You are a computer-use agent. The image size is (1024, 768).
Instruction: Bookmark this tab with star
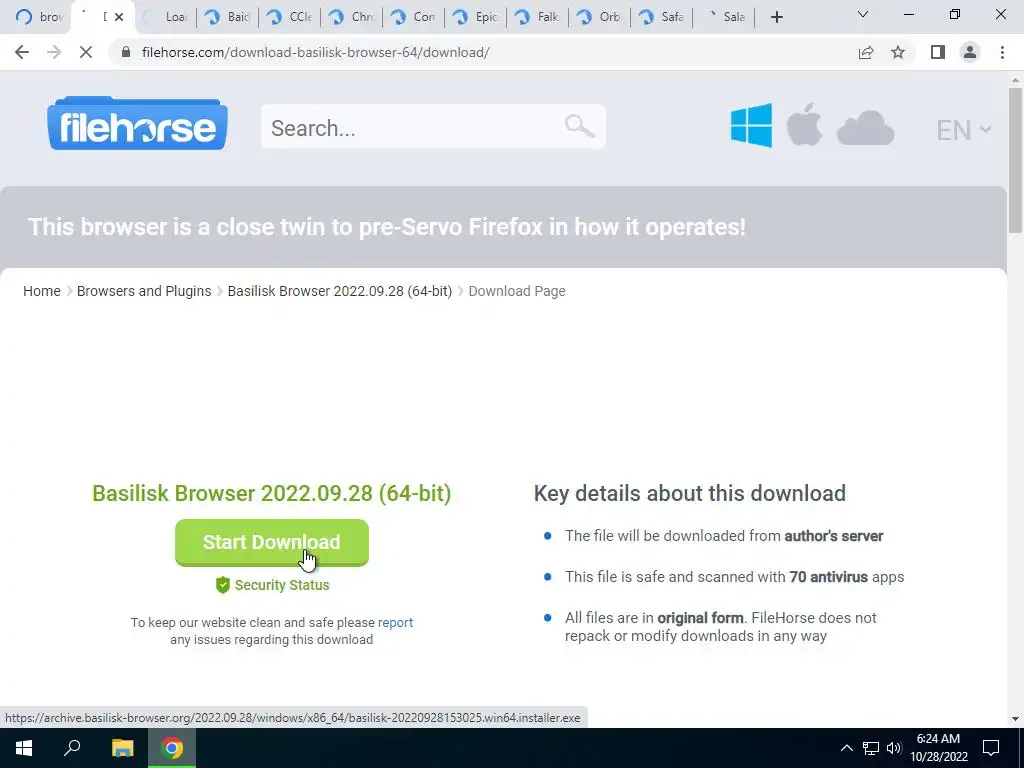[898, 52]
